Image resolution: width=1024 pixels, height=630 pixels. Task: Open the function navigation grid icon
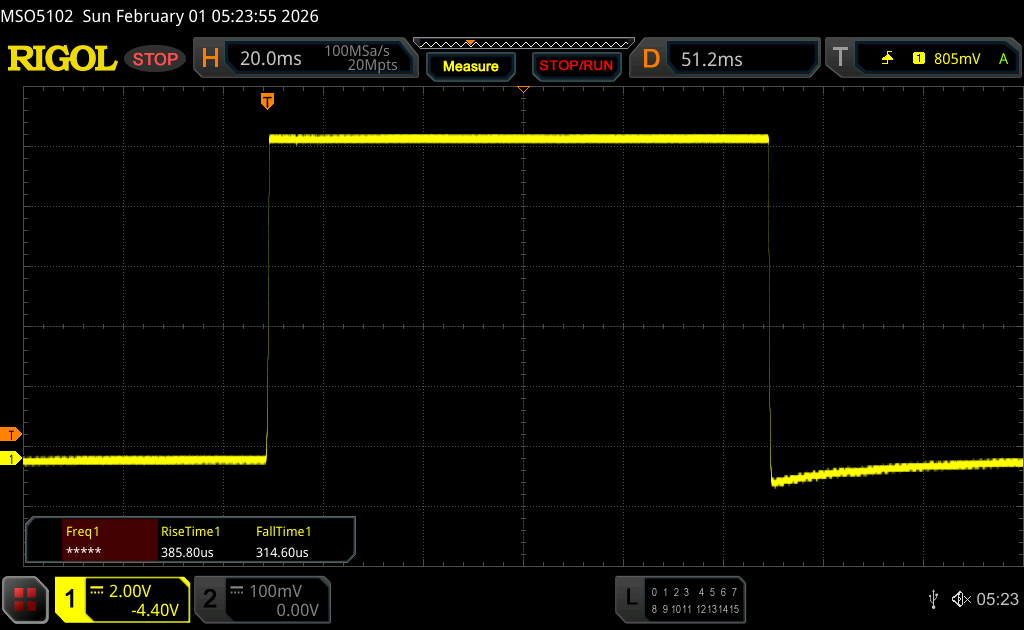[x=25, y=599]
